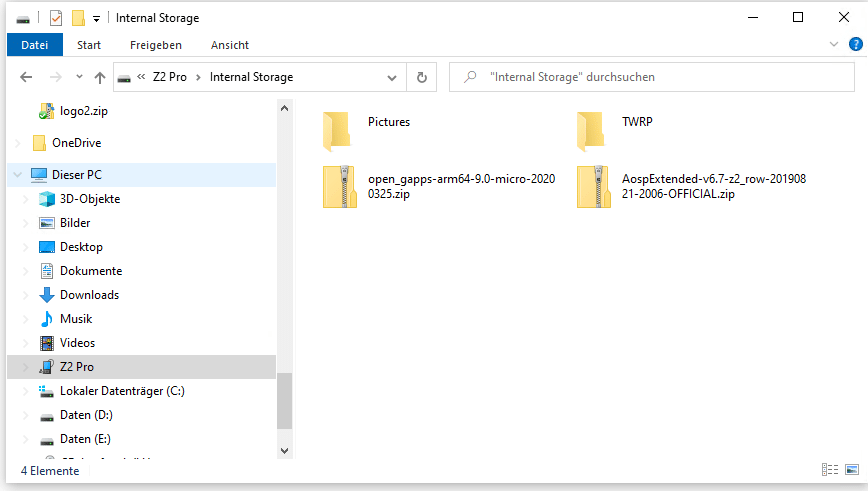Image resolution: width=868 pixels, height=491 pixels.
Task: Open the address bar history dropdown
Action: point(392,77)
